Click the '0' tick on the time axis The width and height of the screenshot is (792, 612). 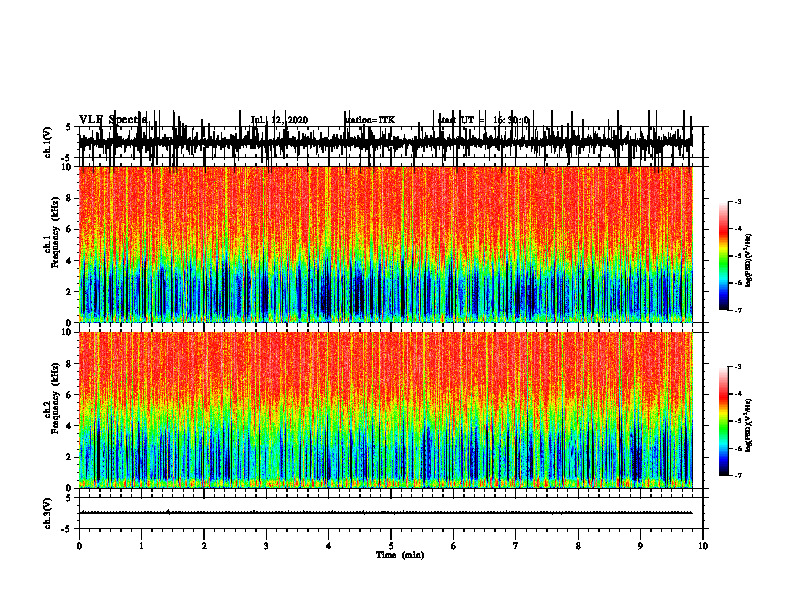[79, 546]
